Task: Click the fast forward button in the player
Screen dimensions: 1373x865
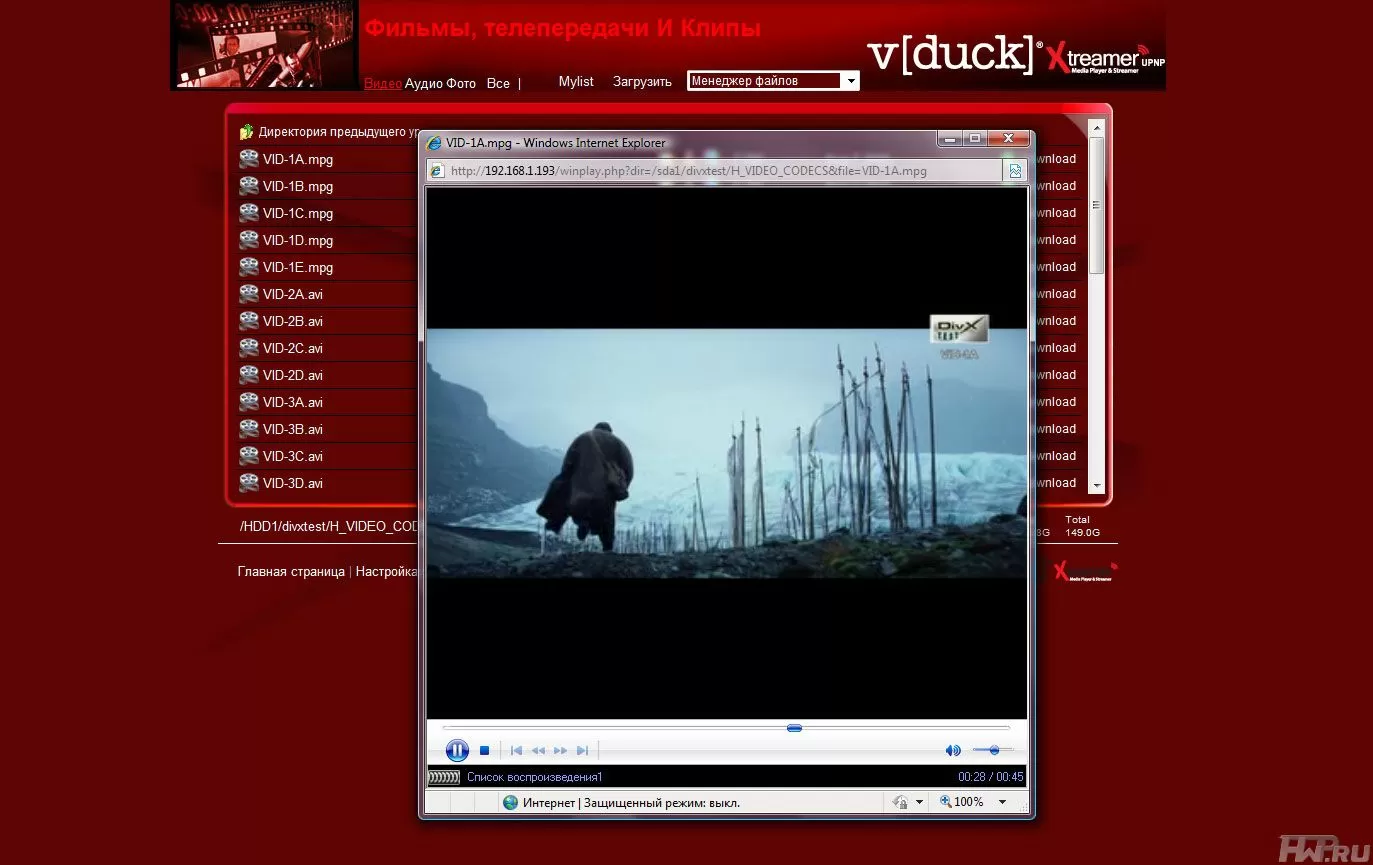Action: pos(561,750)
